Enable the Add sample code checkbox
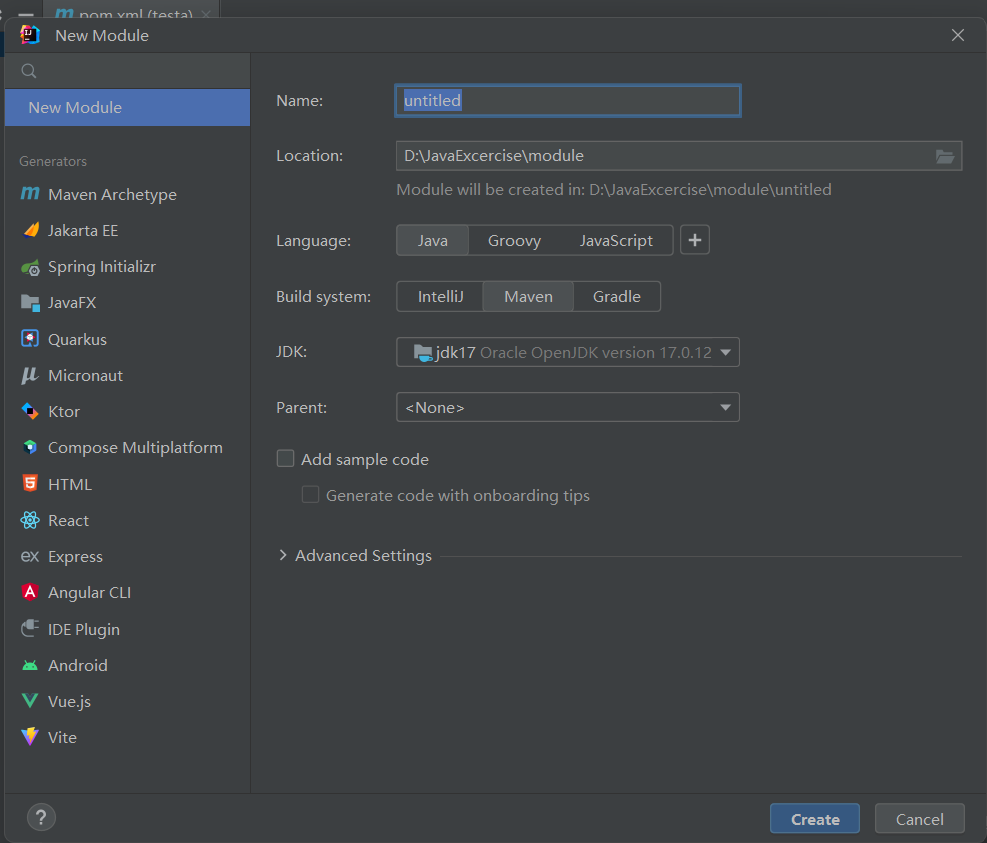This screenshot has height=843, width=987. (285, 458)
